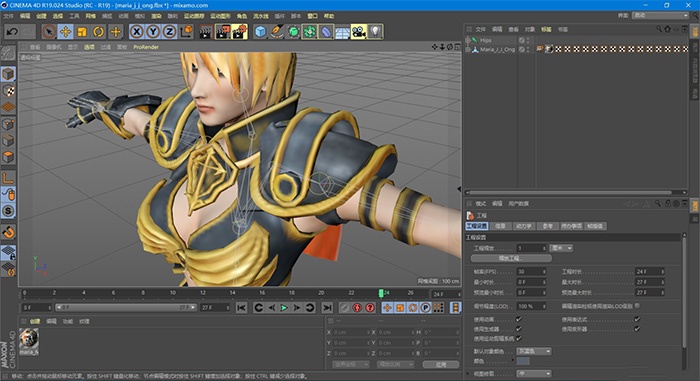Viewport: 700px width, 381px height.
Task: Click the attribute manager search magnifier icon
Action: tap(658, 203)
